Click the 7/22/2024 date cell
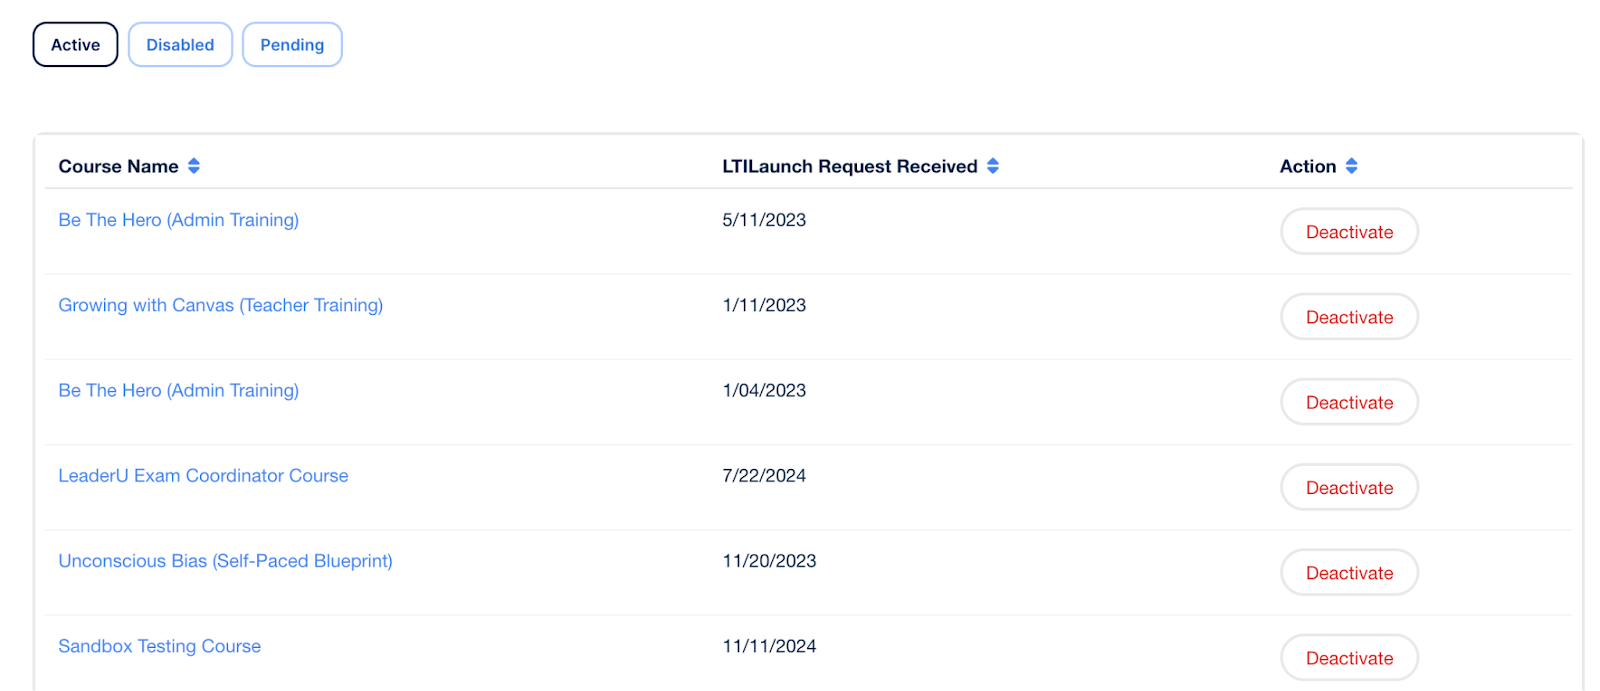 764,476
